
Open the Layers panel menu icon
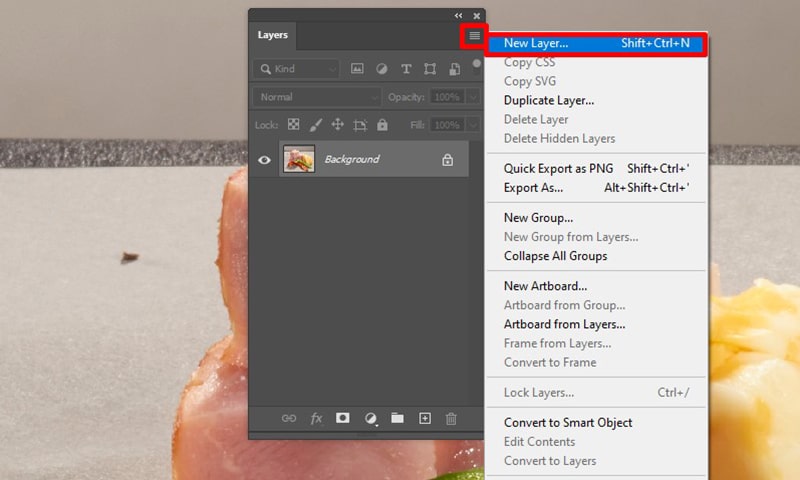(x=474, y=36)
